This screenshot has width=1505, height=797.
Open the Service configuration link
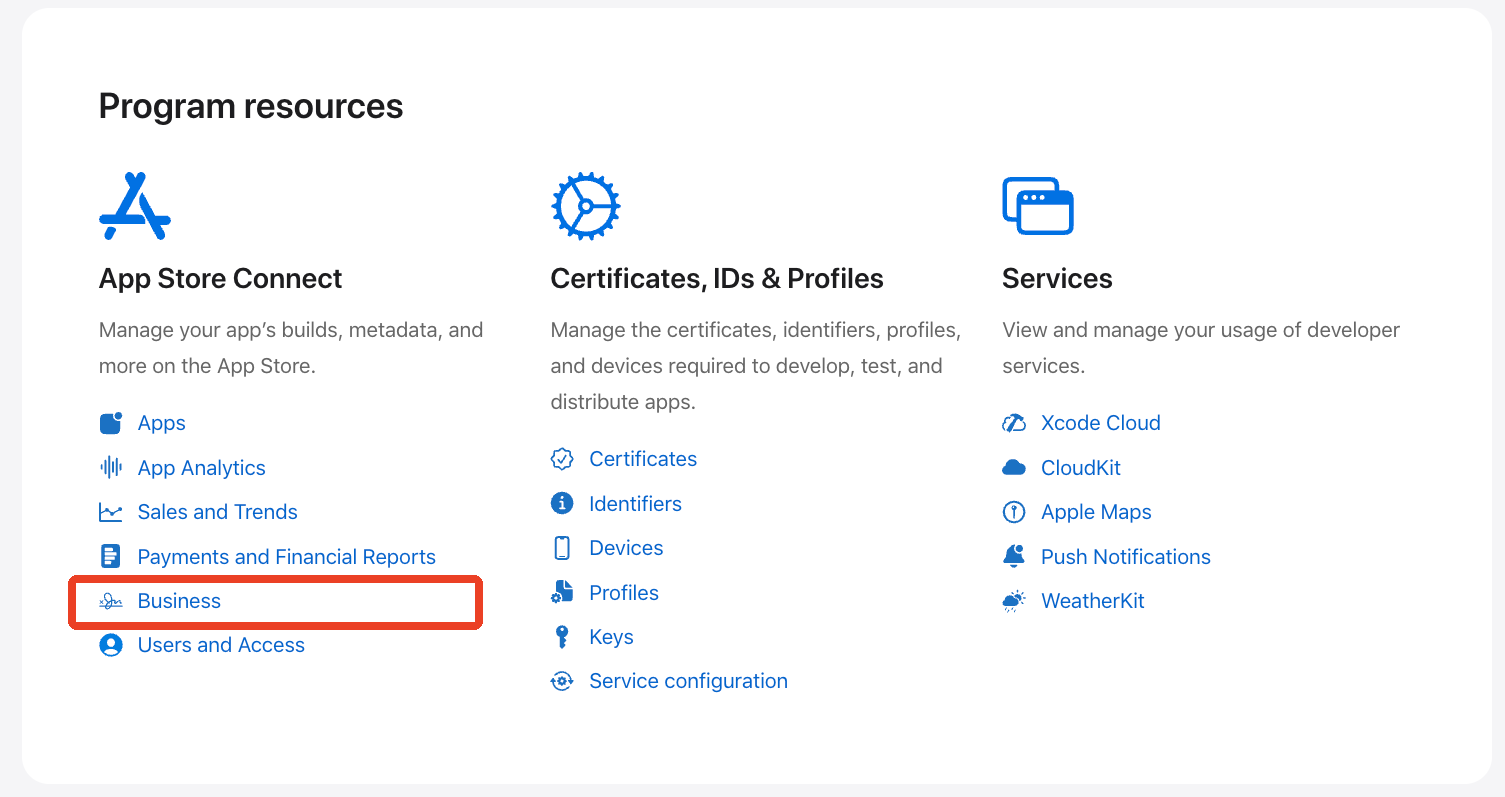point(689,681)
